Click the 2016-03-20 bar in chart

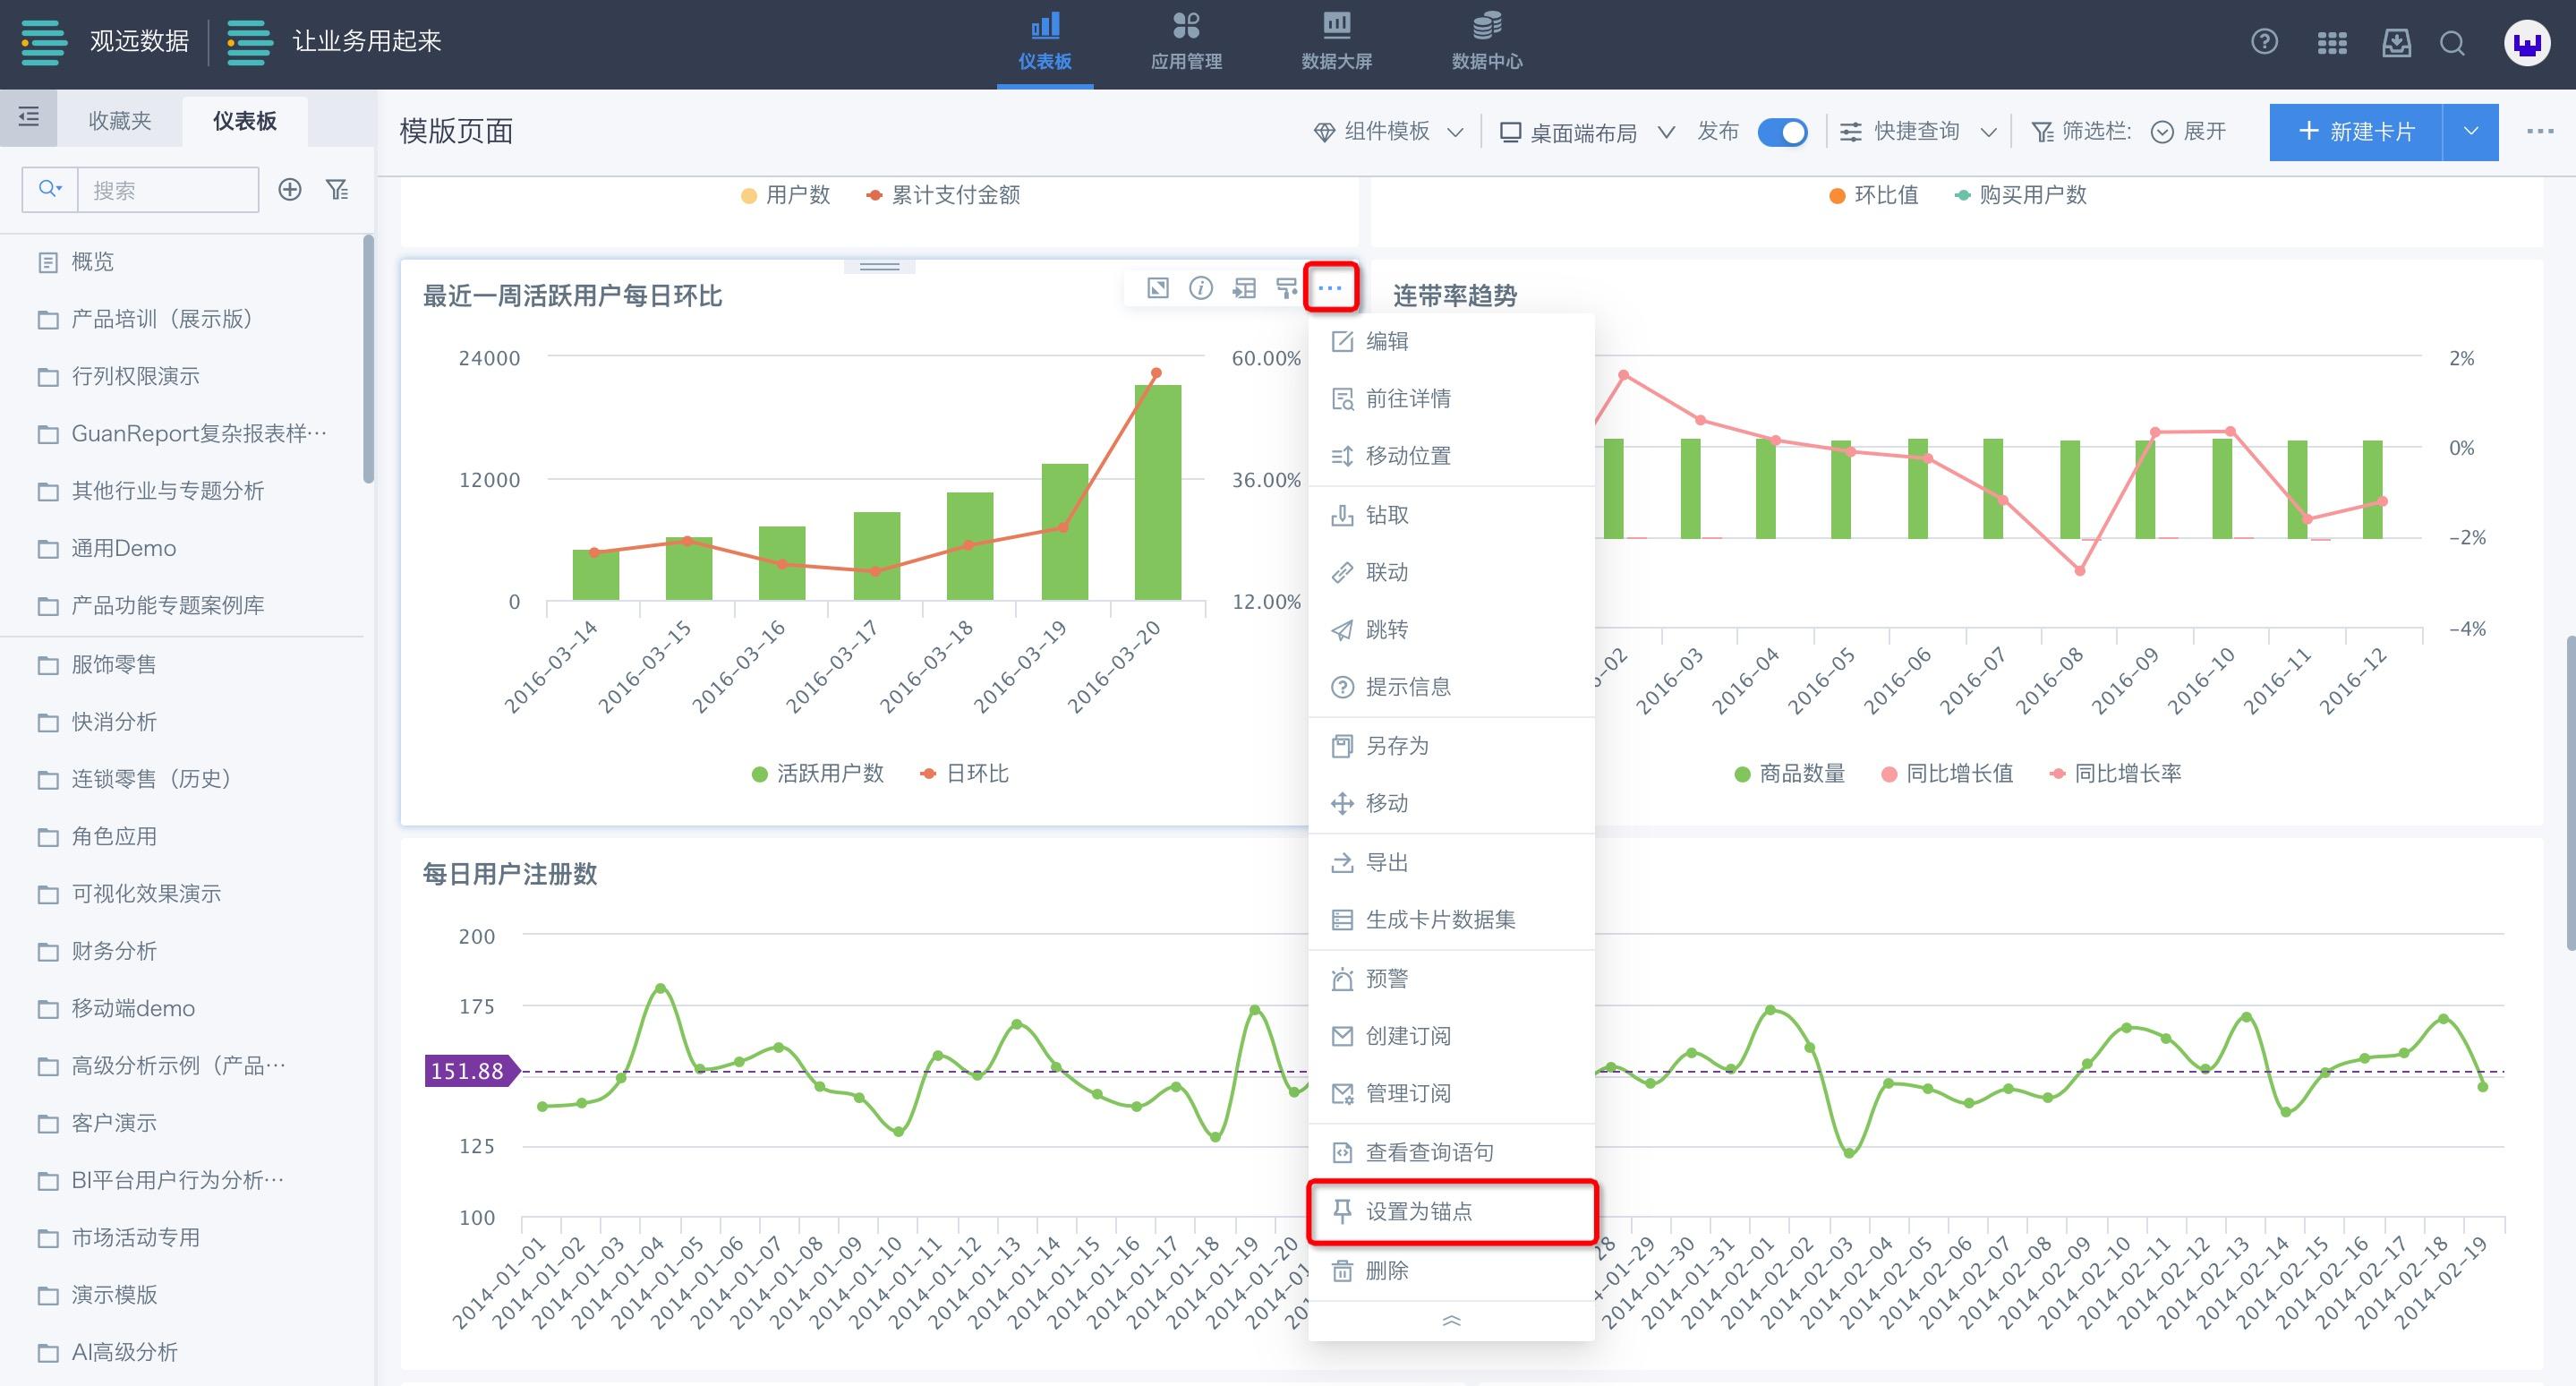coord(1157,492)
